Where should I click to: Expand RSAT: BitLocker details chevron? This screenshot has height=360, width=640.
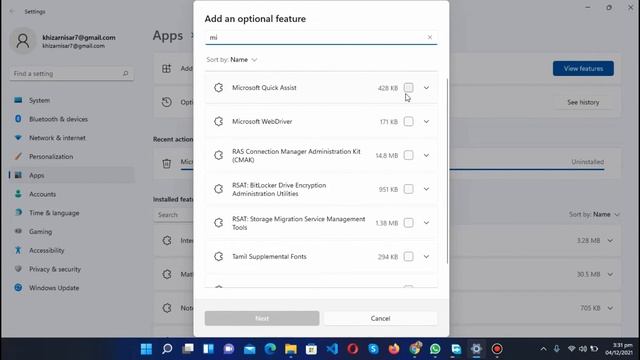click(x=426, y=189)
